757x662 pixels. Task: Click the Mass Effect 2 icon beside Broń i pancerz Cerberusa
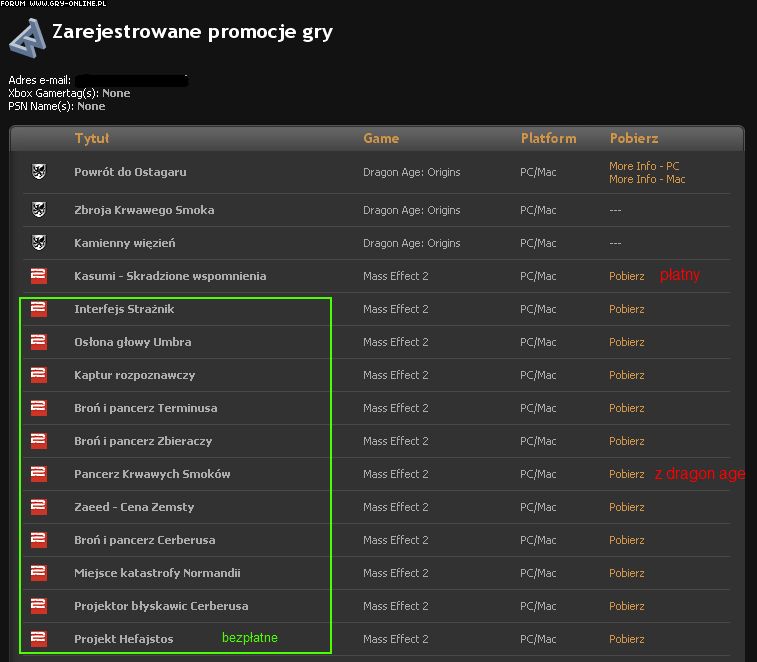[x=39, y=539]
